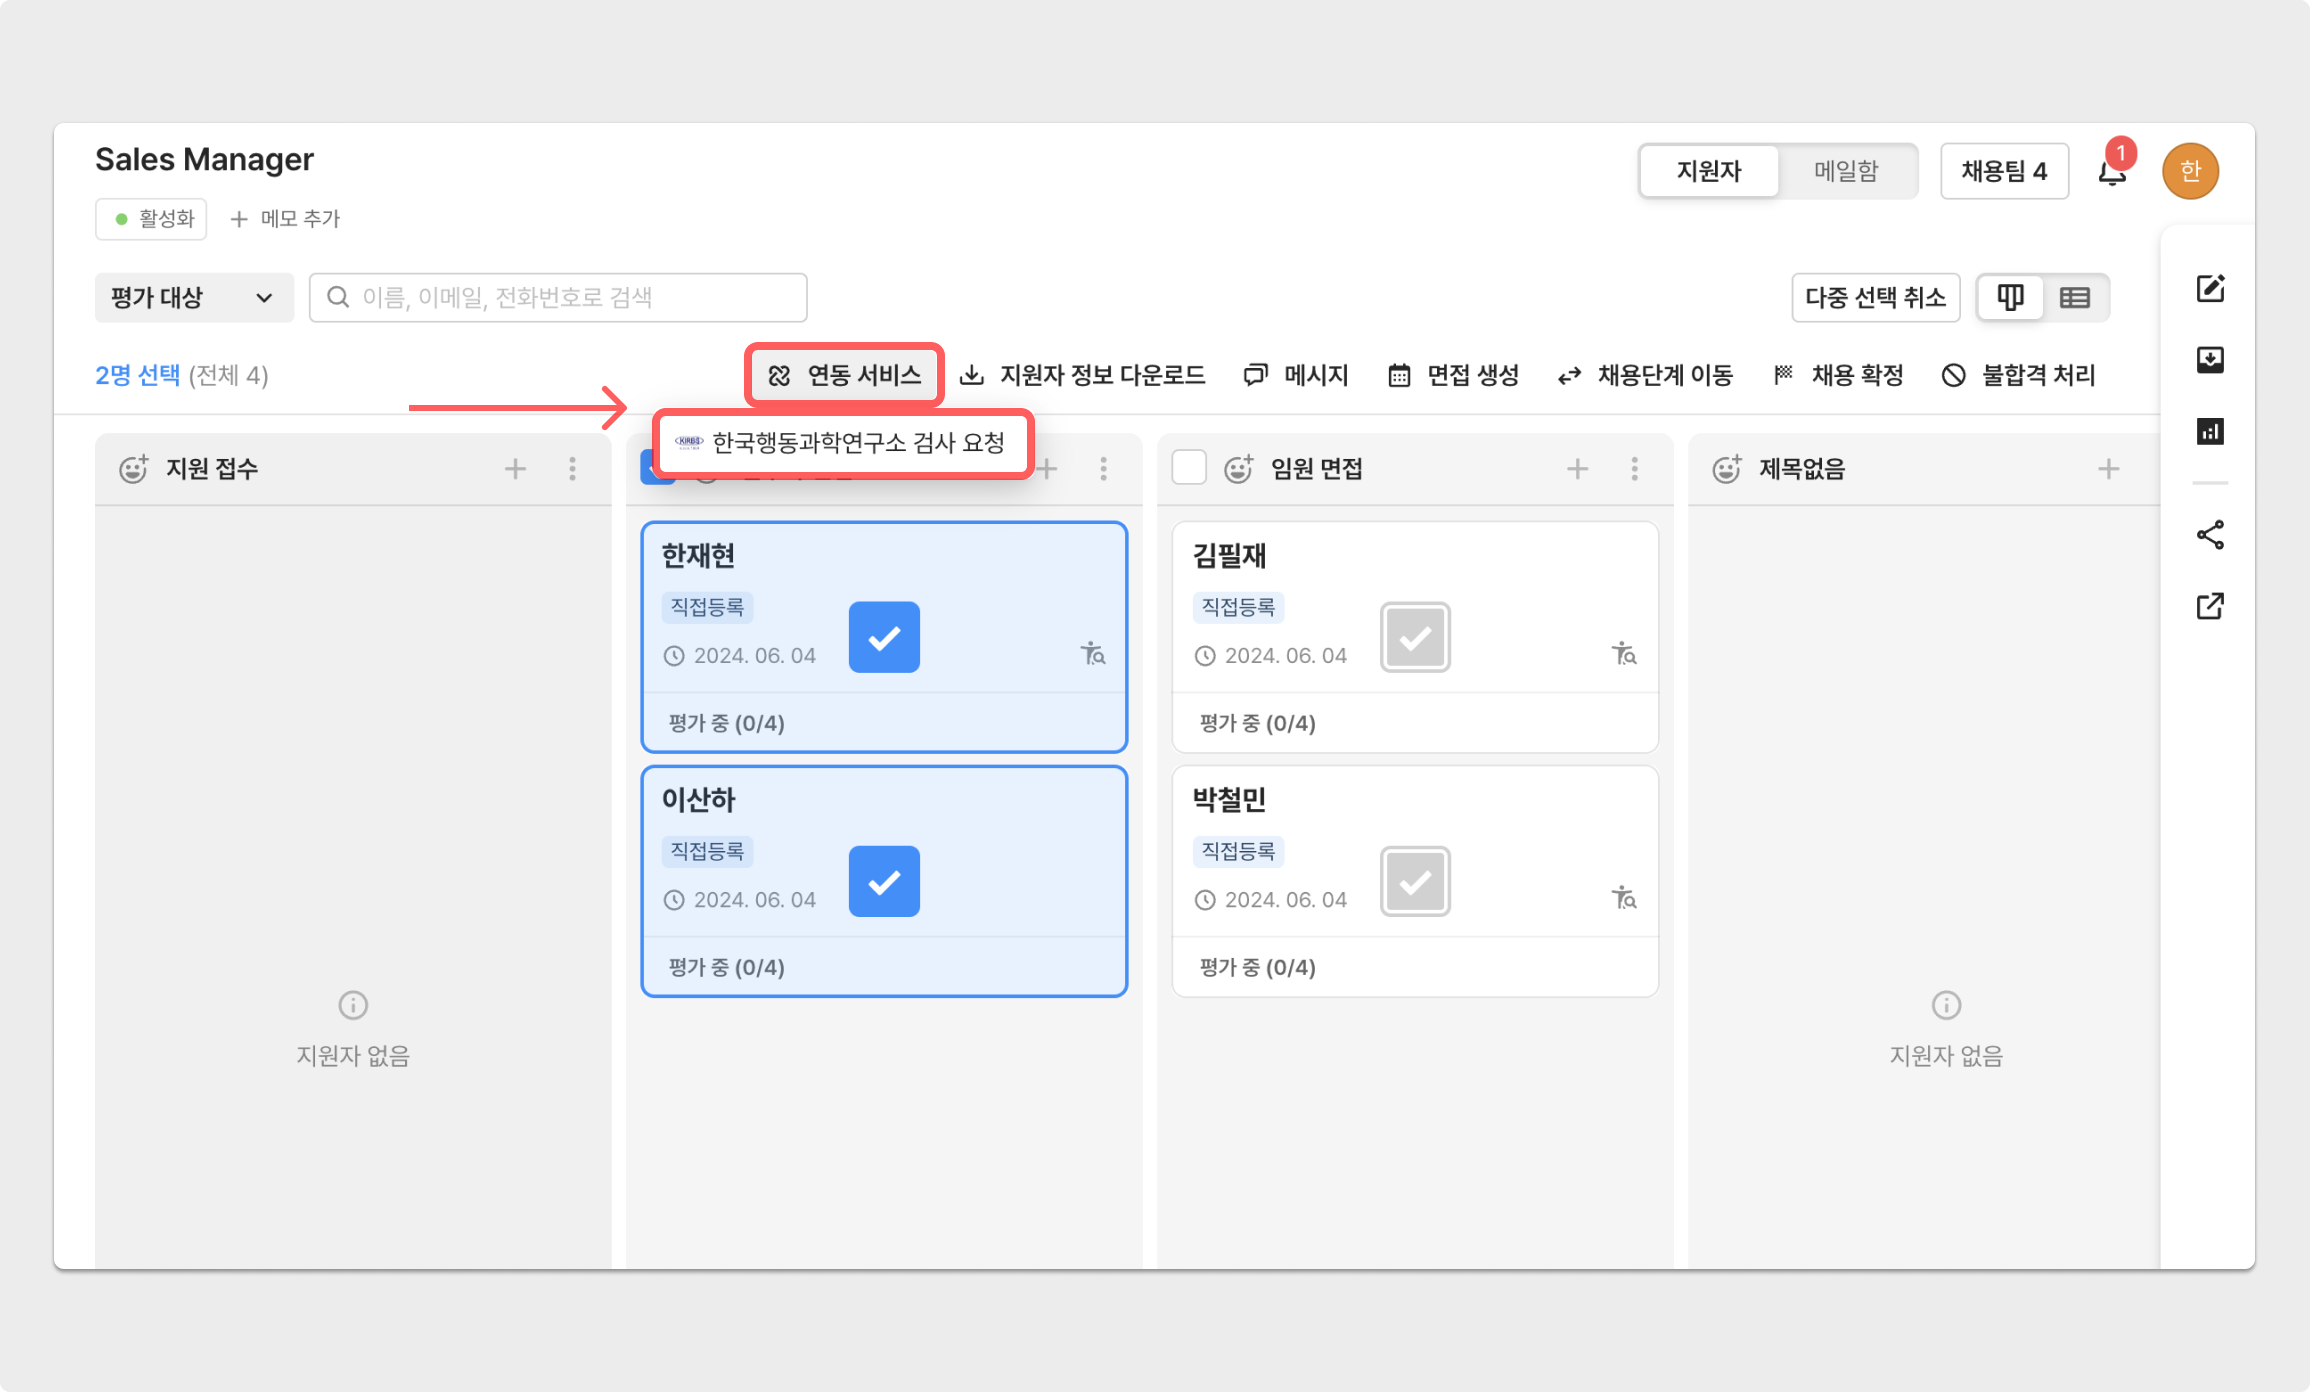
Task: Check the 임원 면접 column select-all checkbox
Action: (x=1189, y=468)
